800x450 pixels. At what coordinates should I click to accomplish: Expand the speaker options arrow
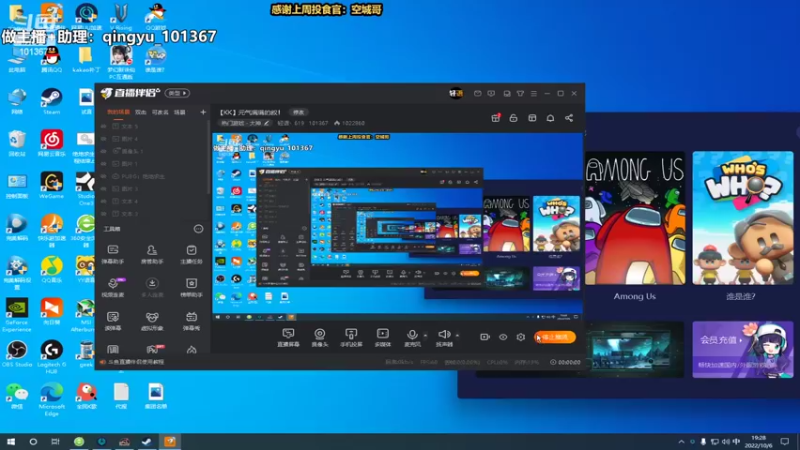point(457,335)
